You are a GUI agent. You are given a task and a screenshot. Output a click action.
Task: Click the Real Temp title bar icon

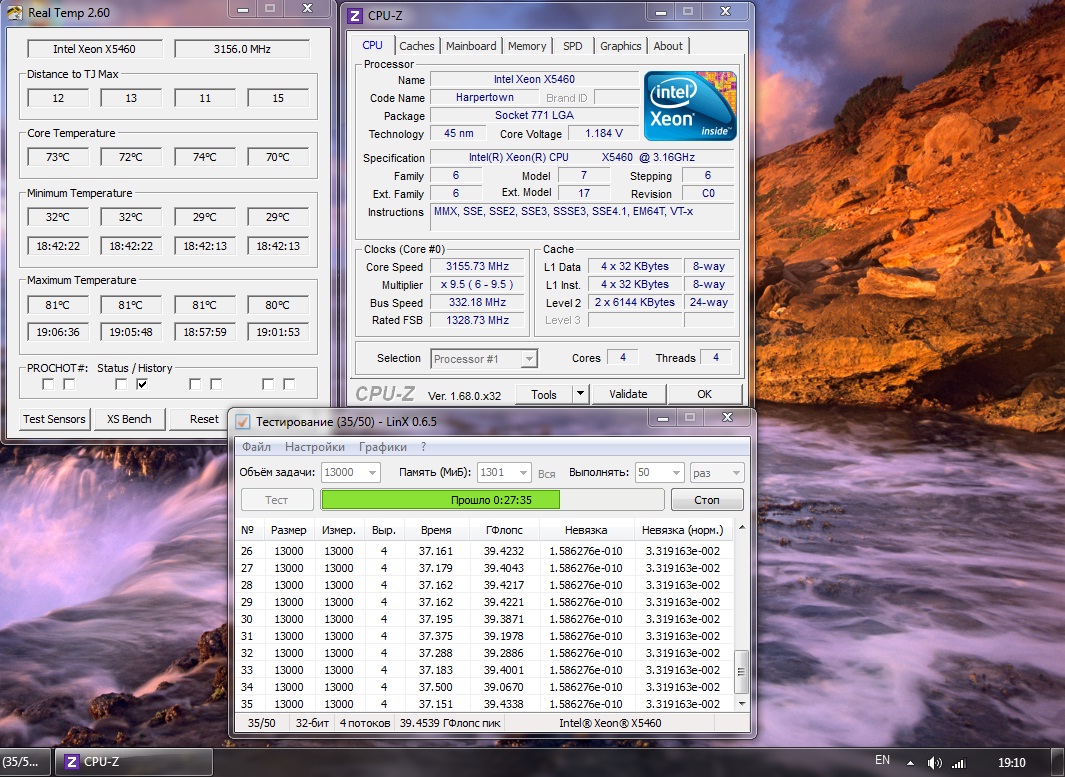(15, 13)
